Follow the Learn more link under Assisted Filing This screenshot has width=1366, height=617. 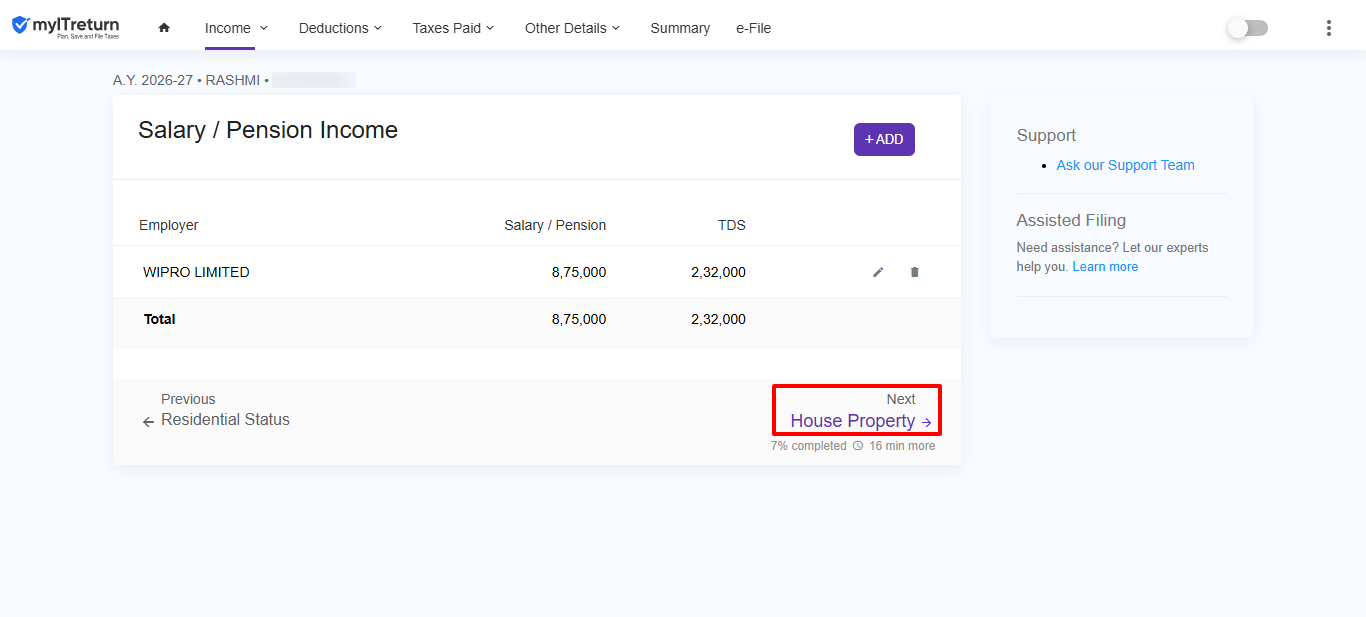pyautogui.click(x=1105, y=267)
